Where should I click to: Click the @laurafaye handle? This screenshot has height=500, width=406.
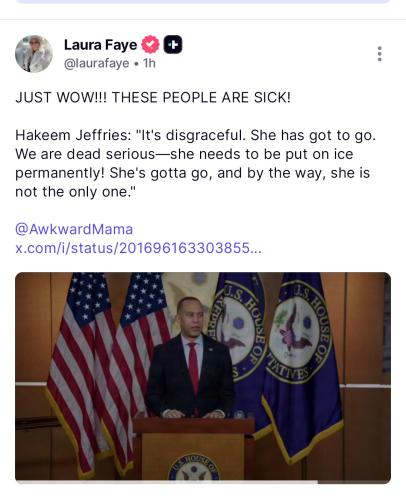pyautogui.click(x=96, y=63)
